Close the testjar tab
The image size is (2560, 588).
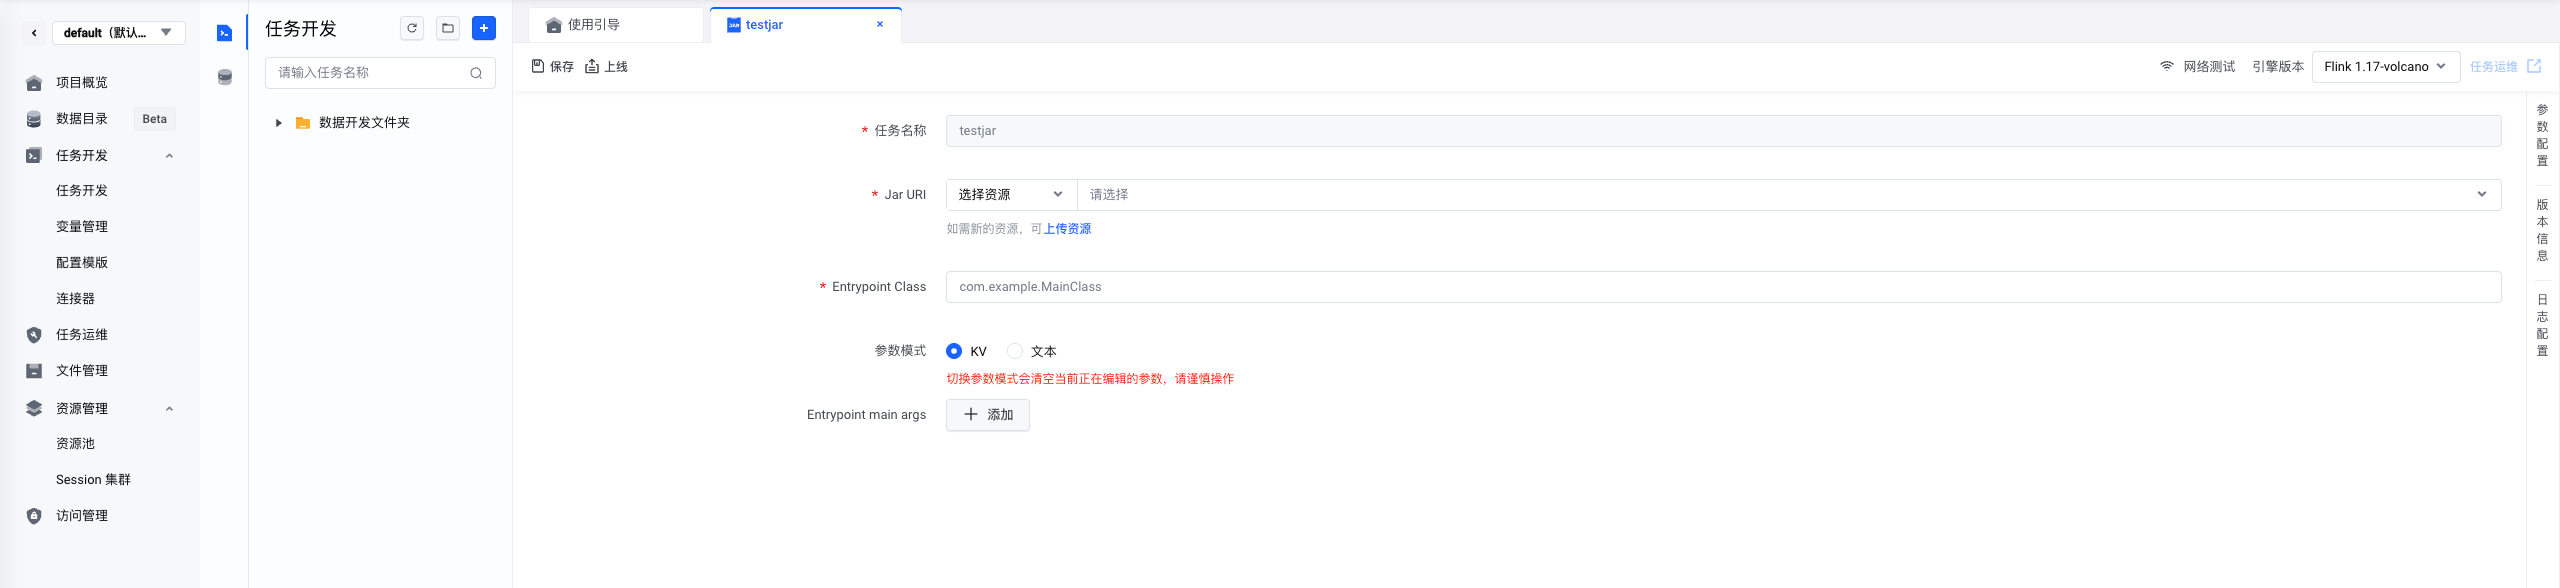click(x=880, y=25)
